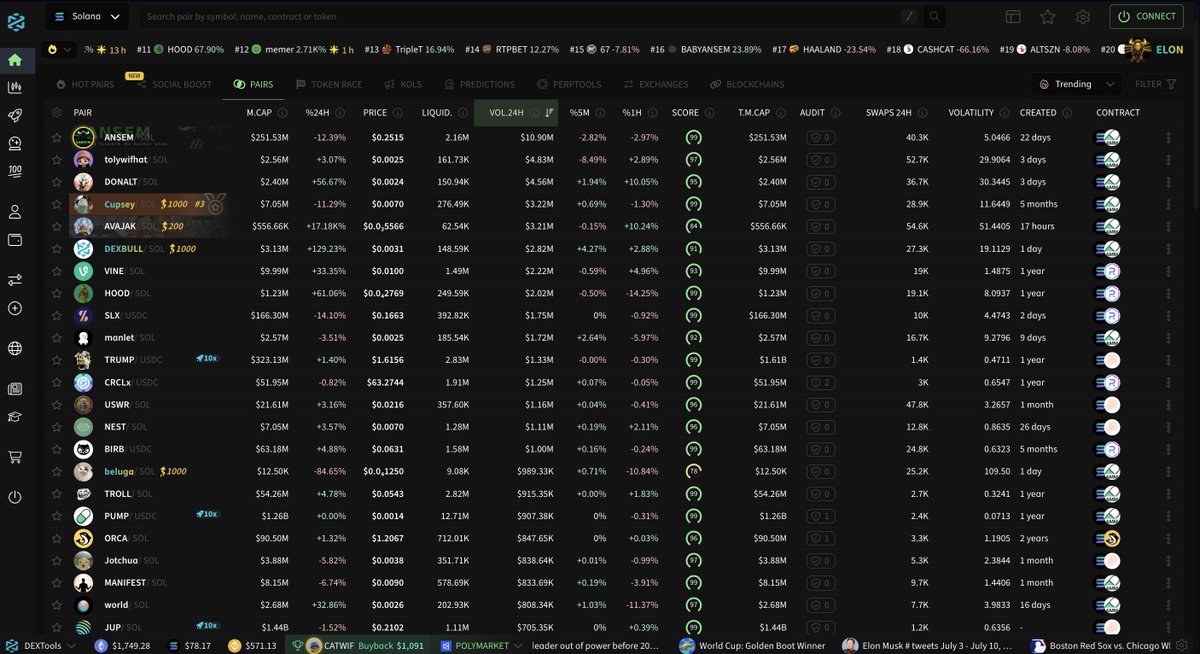Open the user account icon in sidebar
1200x654 pixels.
15,212
